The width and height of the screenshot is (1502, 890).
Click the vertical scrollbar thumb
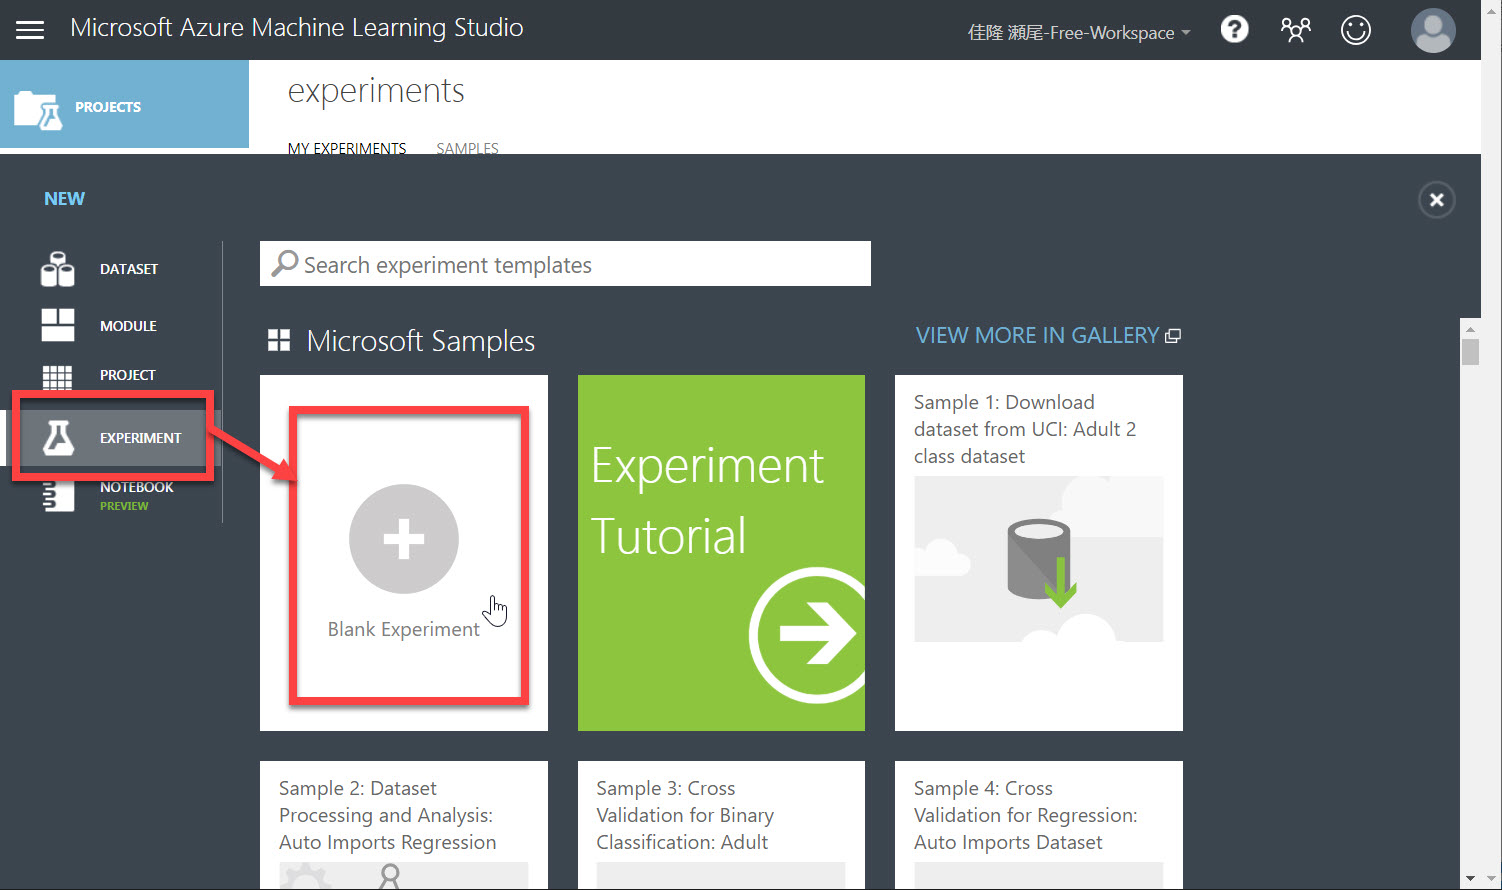(1470, 352)
